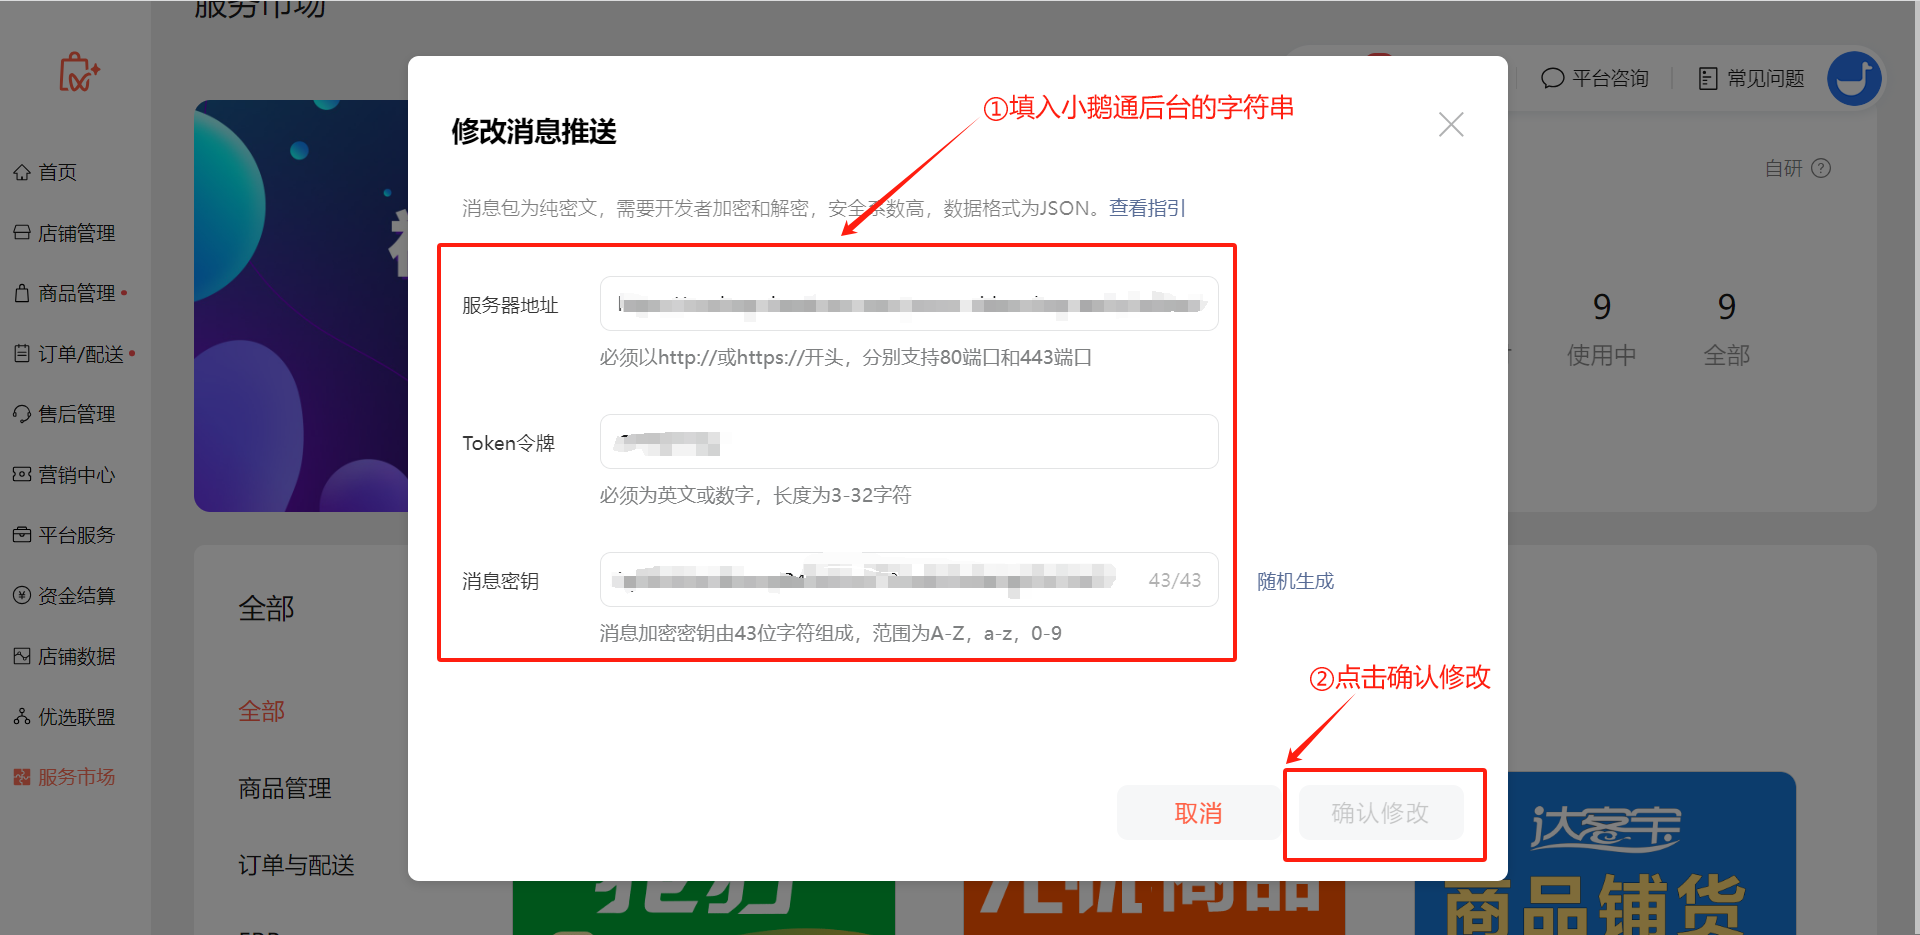Screen dimensions: 1920x935
Task: Click the 优选联盟 icon
Action: 22,716
